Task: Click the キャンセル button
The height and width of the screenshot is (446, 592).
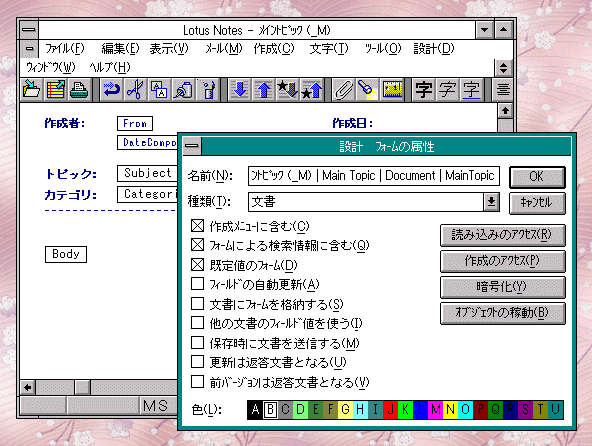Action: click(537, 203)
